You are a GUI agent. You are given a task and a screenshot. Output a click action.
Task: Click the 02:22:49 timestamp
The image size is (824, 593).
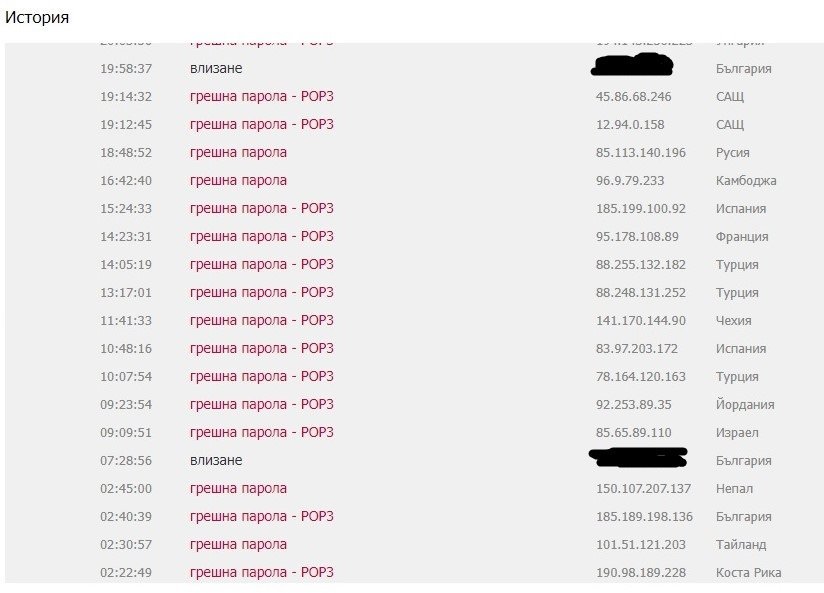[x=126, y=573]
